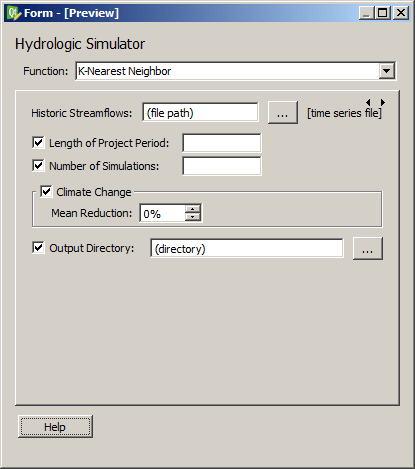
Task: Browse for Historic Streamflows file
Action: coord(283,113)
